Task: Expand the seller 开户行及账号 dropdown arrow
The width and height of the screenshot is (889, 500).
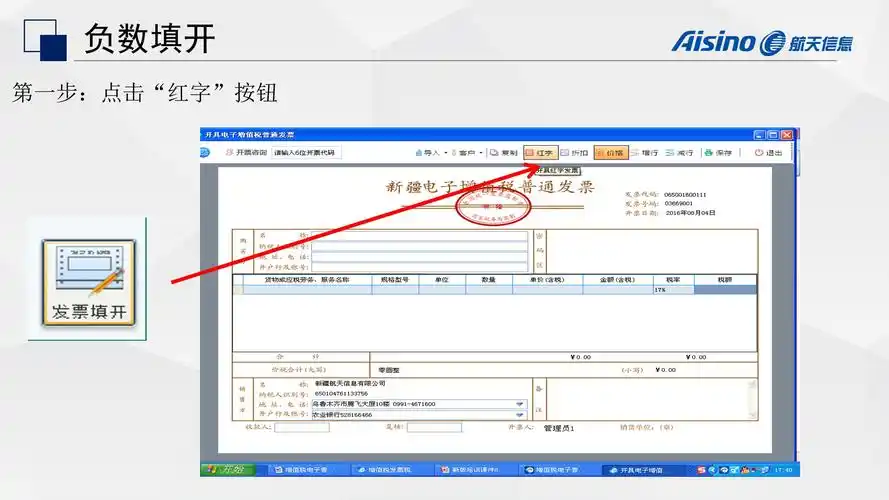Action: [x=519, y=415]
